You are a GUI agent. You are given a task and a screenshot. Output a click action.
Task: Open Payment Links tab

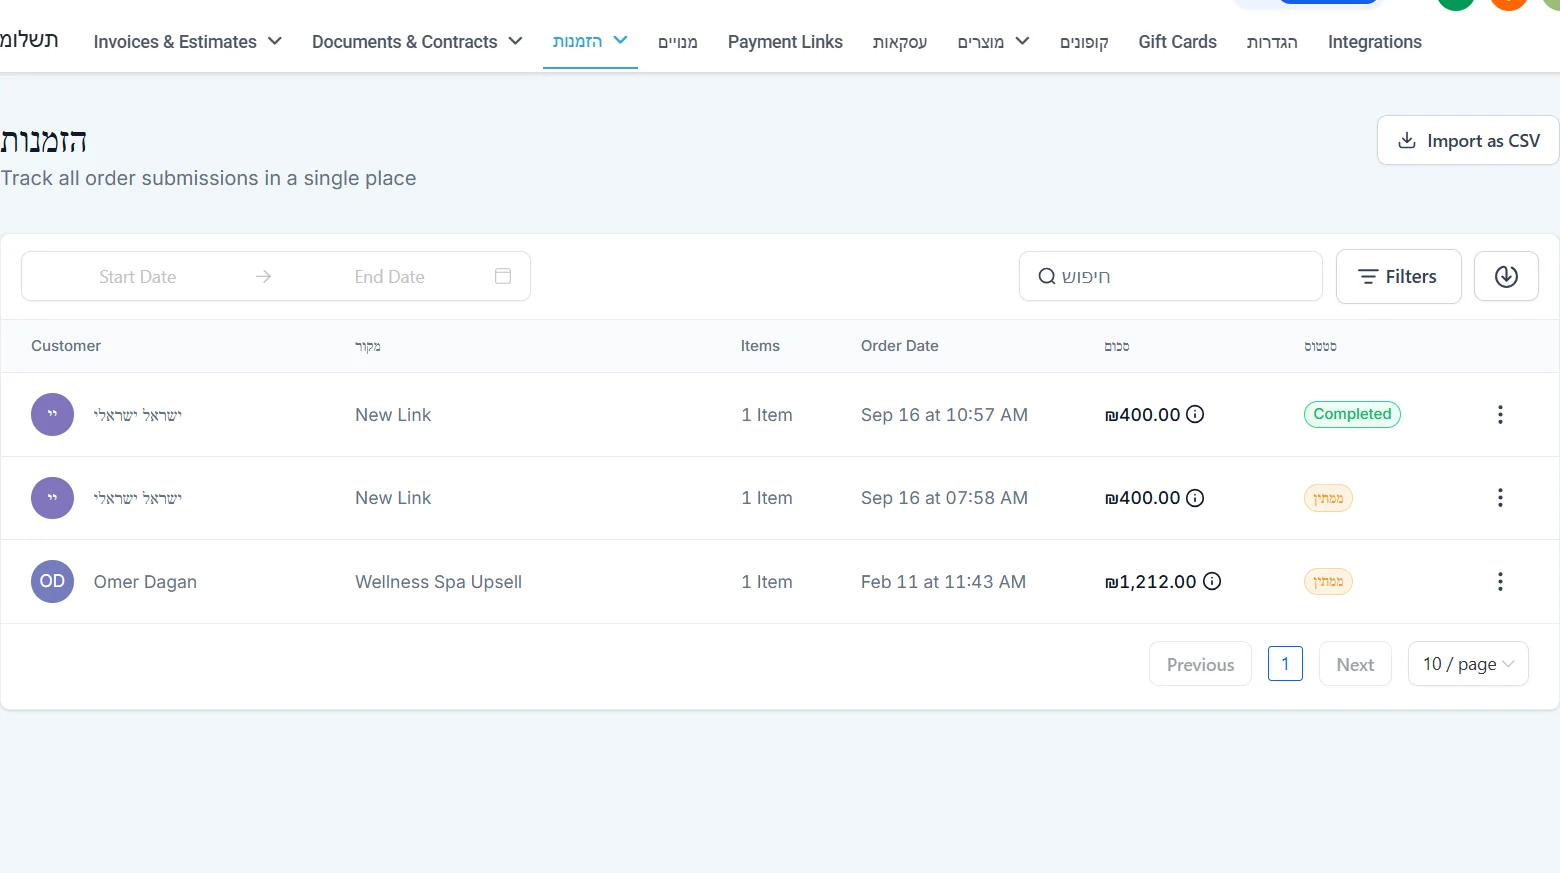point(785,41)
